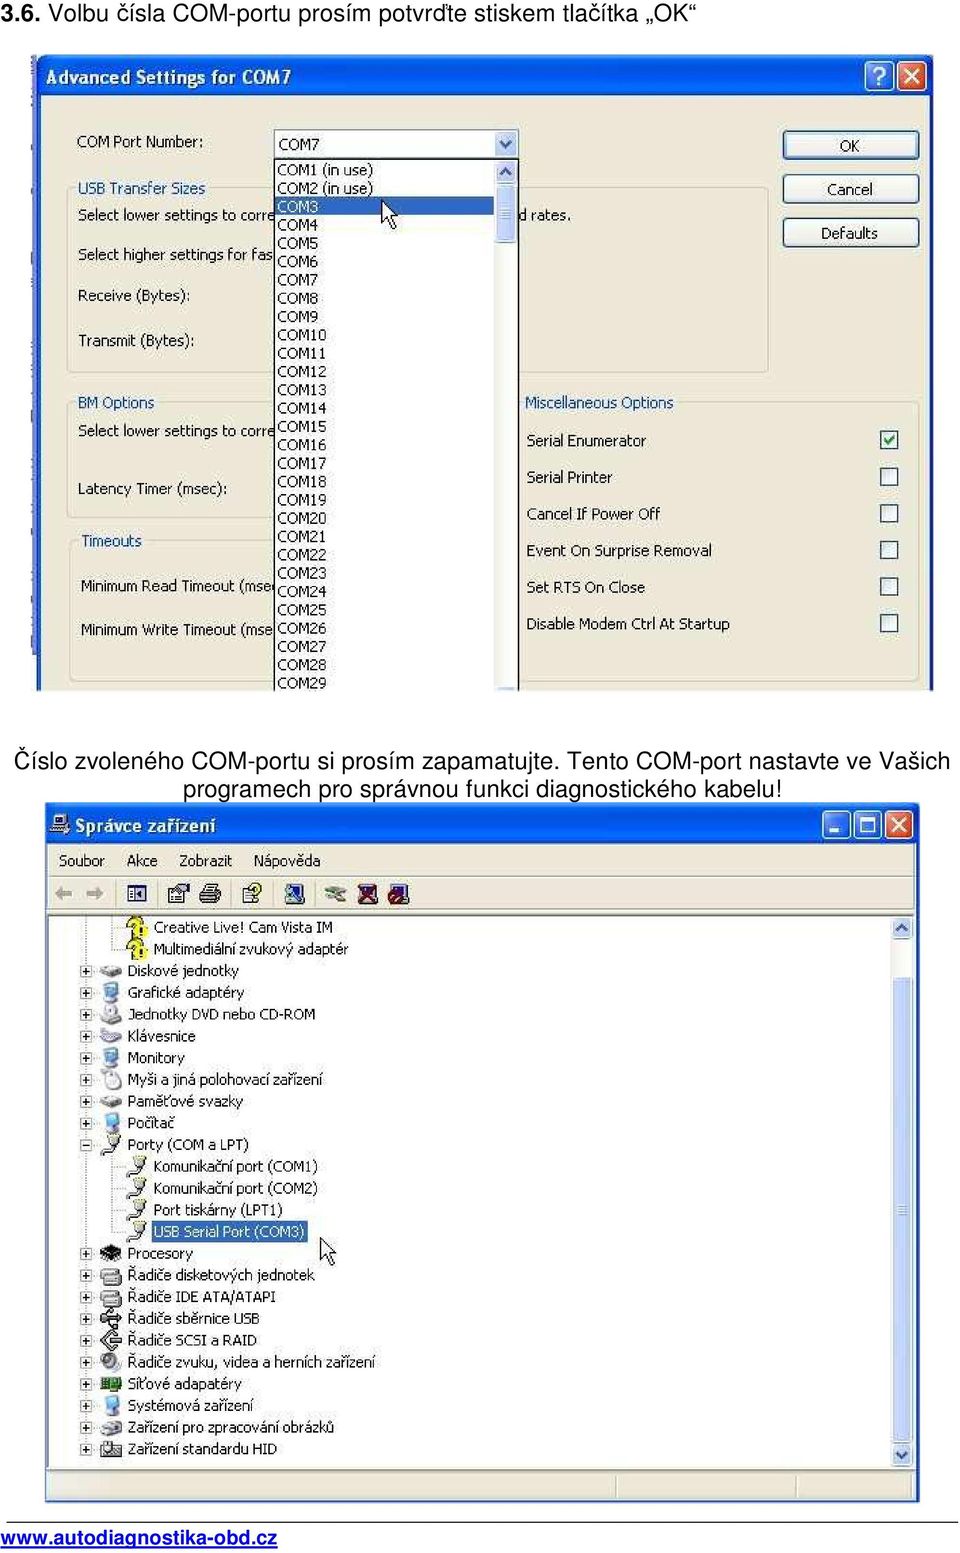Screen dimensions: 960x1553
Task: Confirm with the OK button
Action: [850, 146]
